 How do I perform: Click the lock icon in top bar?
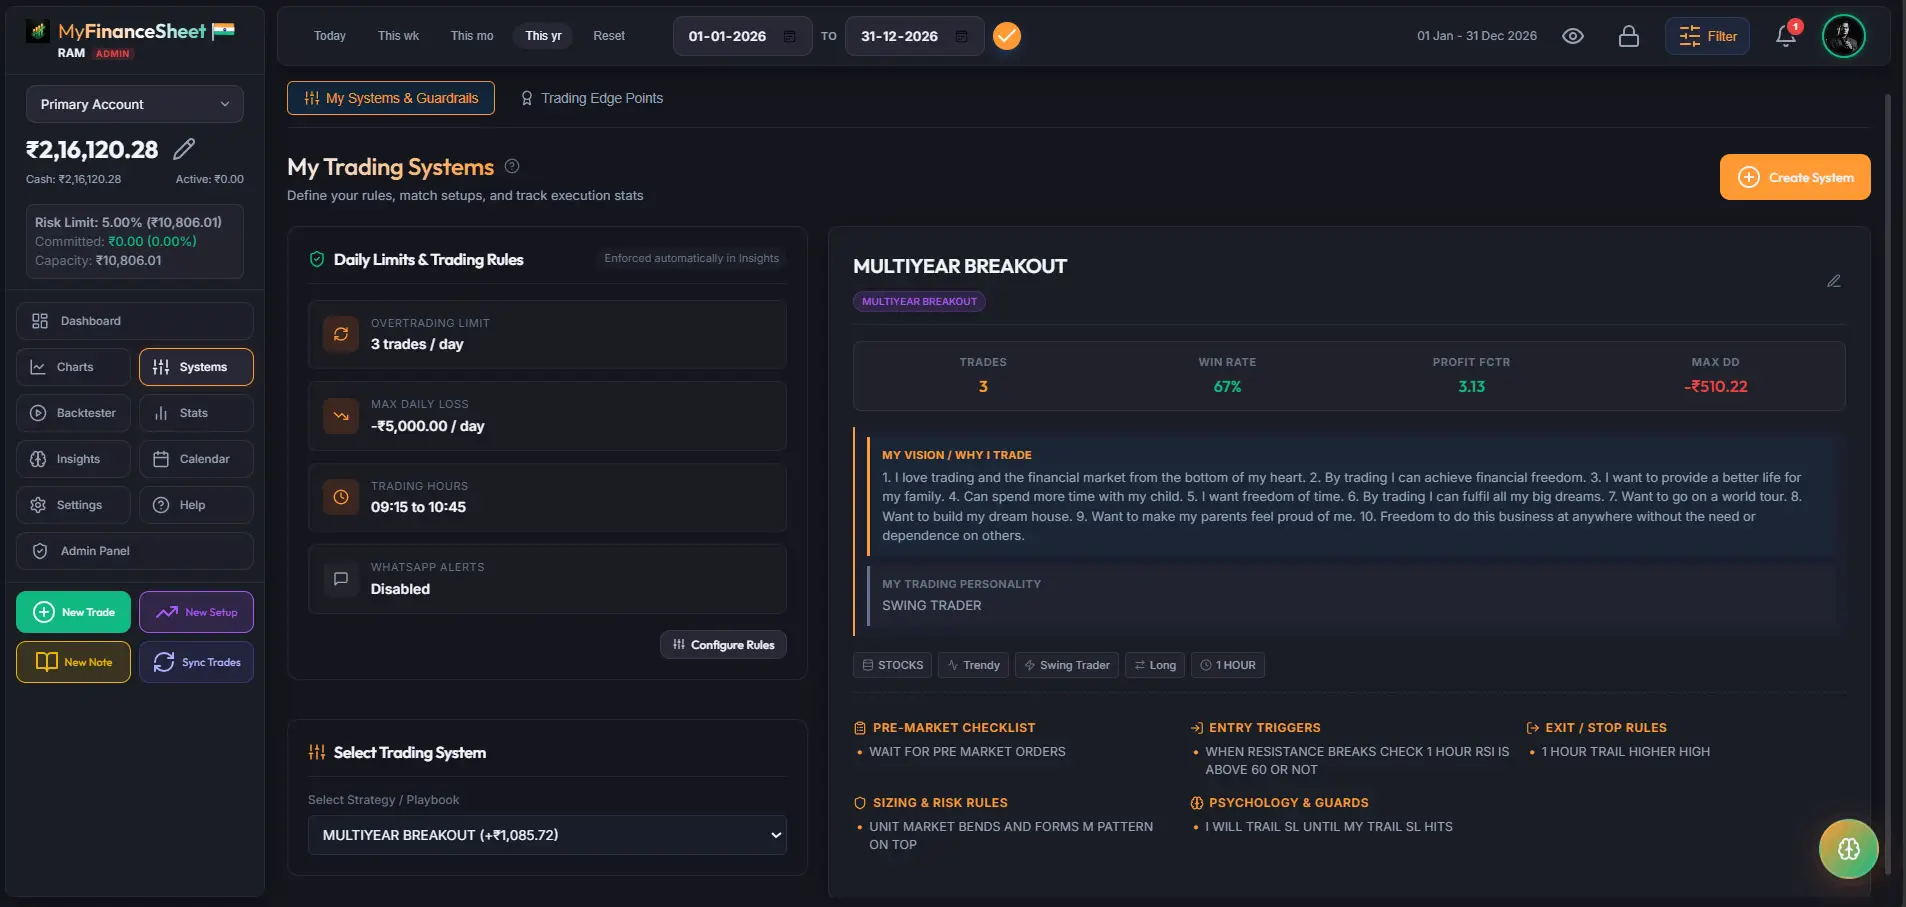(x=1629, y=36)
